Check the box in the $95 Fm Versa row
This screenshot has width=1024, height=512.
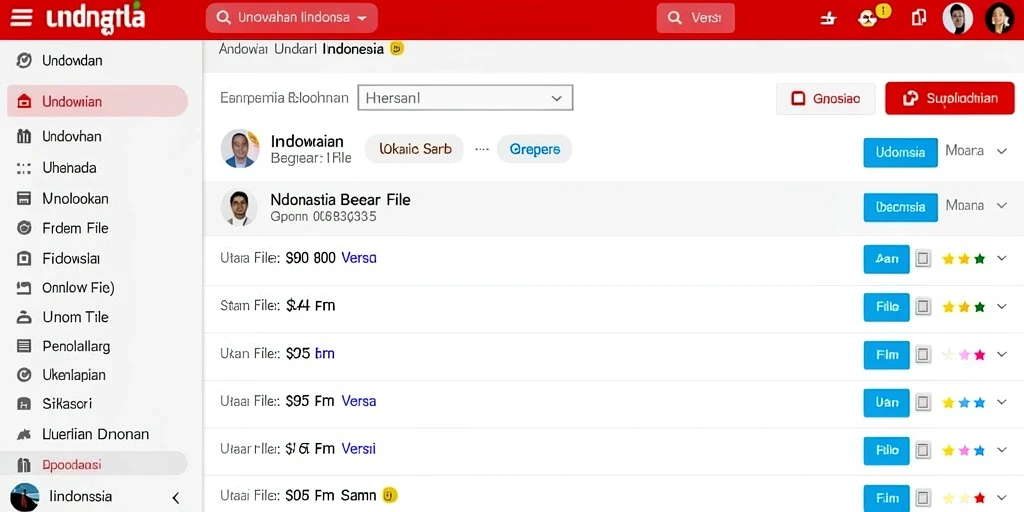point(923,402)
